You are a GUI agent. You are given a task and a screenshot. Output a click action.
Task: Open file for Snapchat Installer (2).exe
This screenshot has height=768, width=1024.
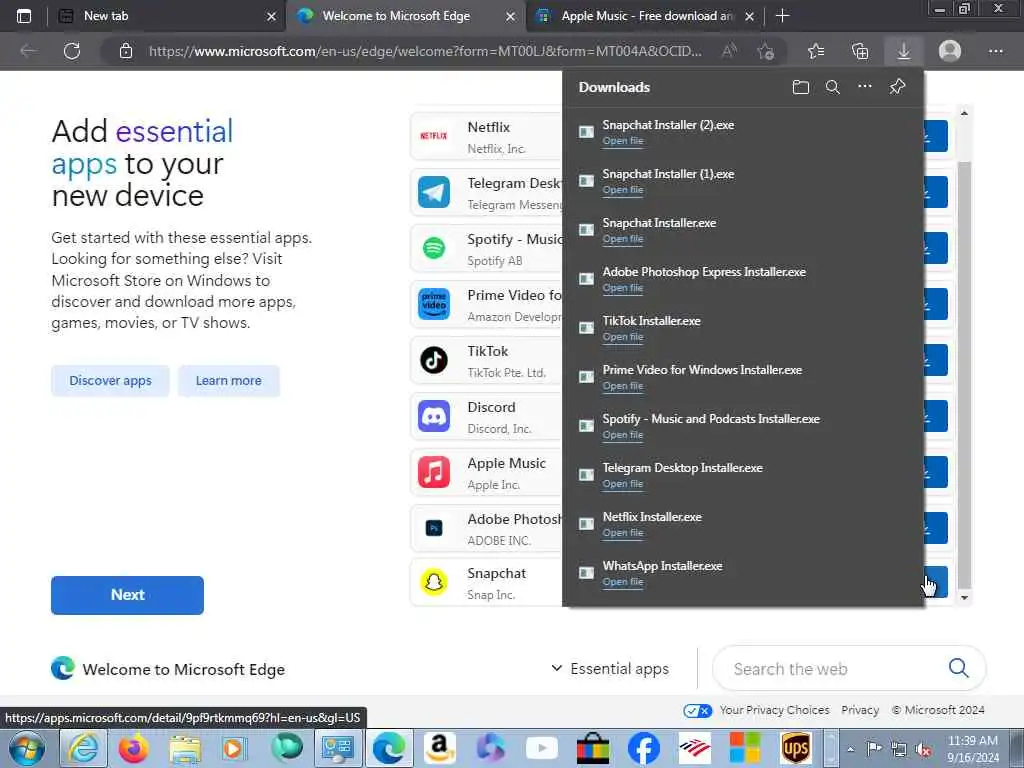[x=623, y=141]
